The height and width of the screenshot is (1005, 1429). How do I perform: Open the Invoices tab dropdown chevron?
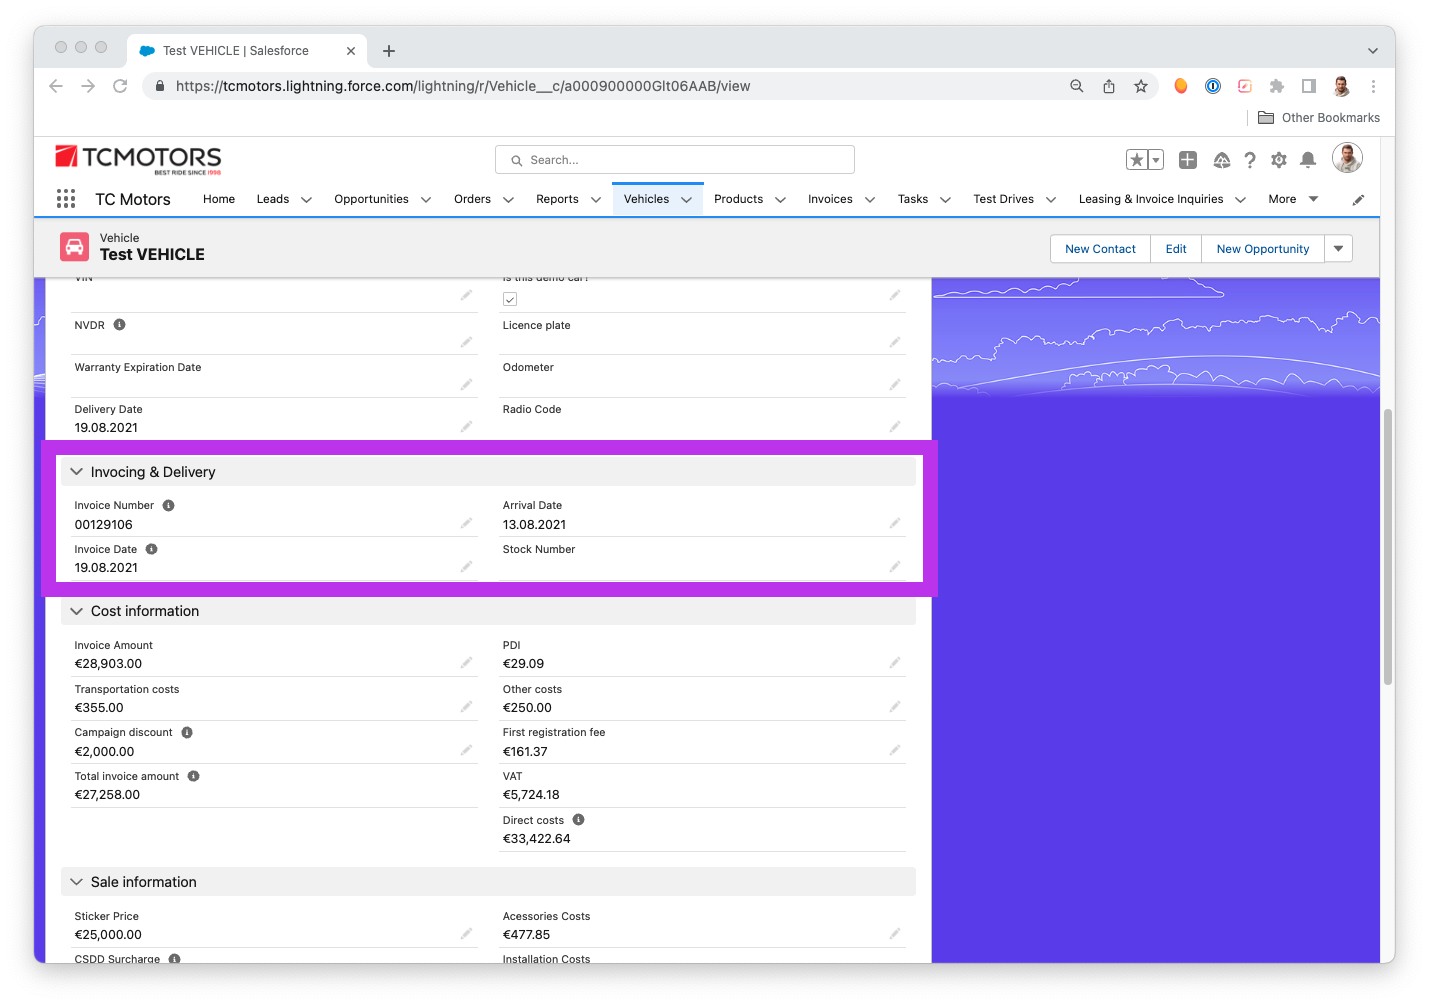tap(870, 200)
